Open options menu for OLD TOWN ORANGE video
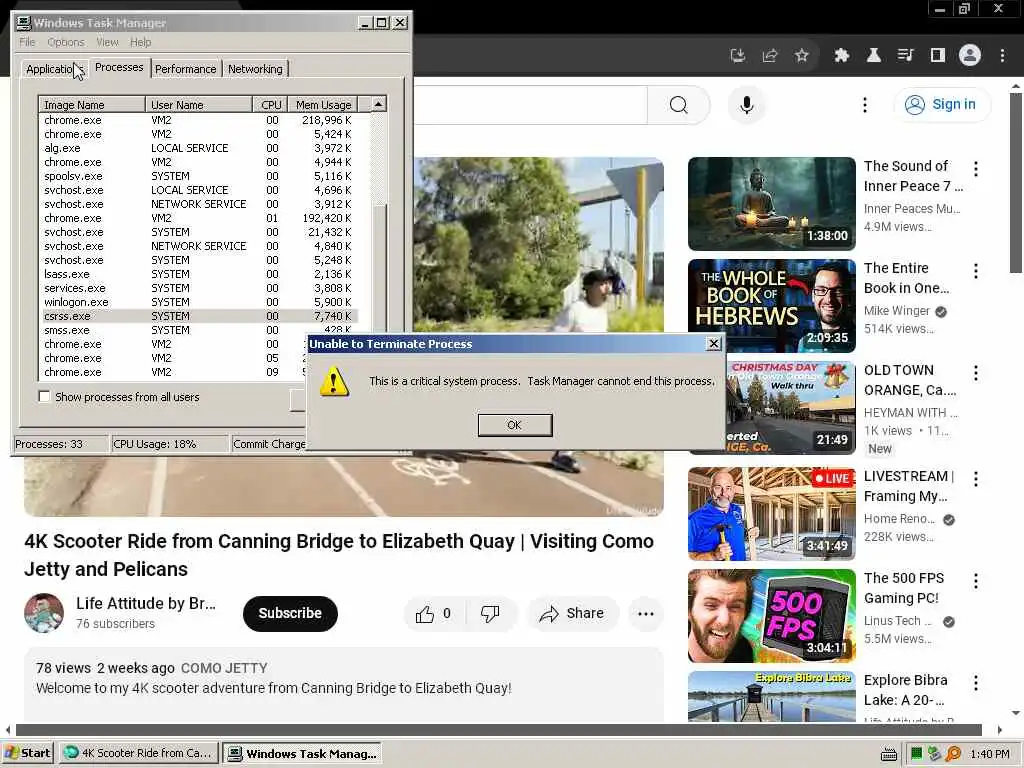This screenshot has height=768, width=1024. click(x=976, y=373)
